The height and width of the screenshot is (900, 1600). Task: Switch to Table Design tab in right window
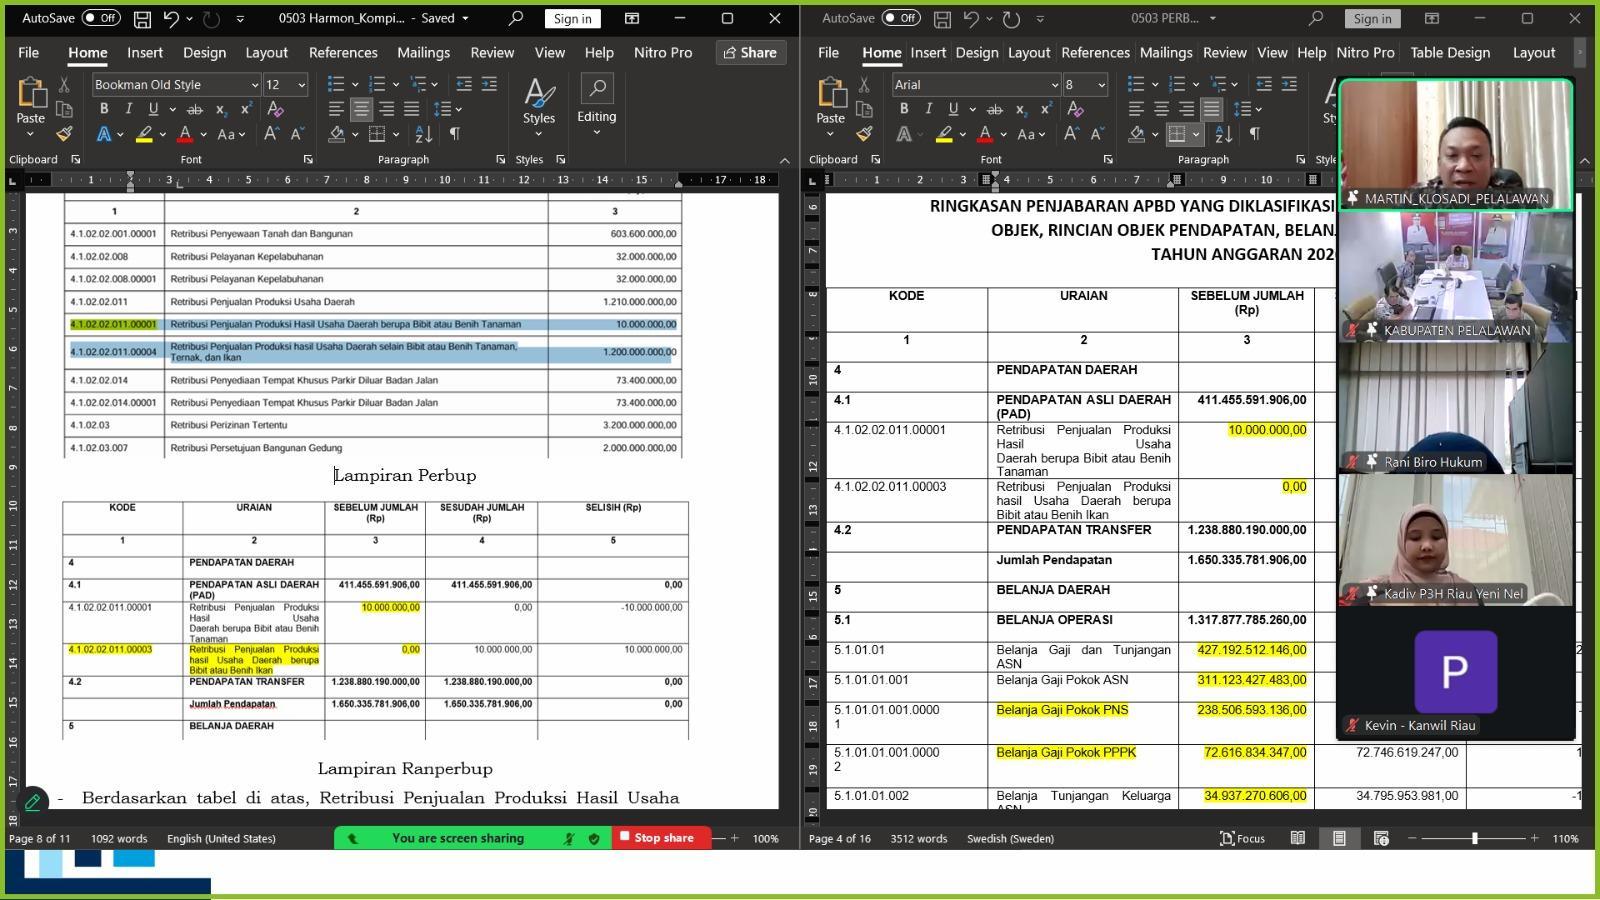[x=1449, y=52]
